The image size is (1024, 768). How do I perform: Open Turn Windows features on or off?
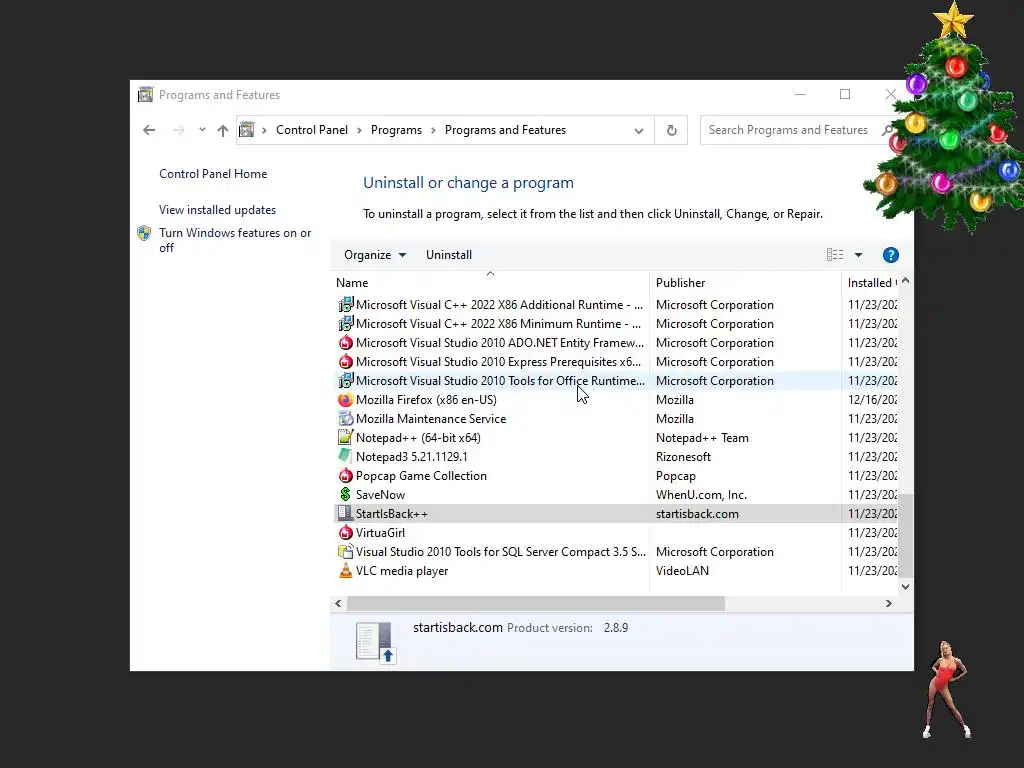tap(235, 240)
